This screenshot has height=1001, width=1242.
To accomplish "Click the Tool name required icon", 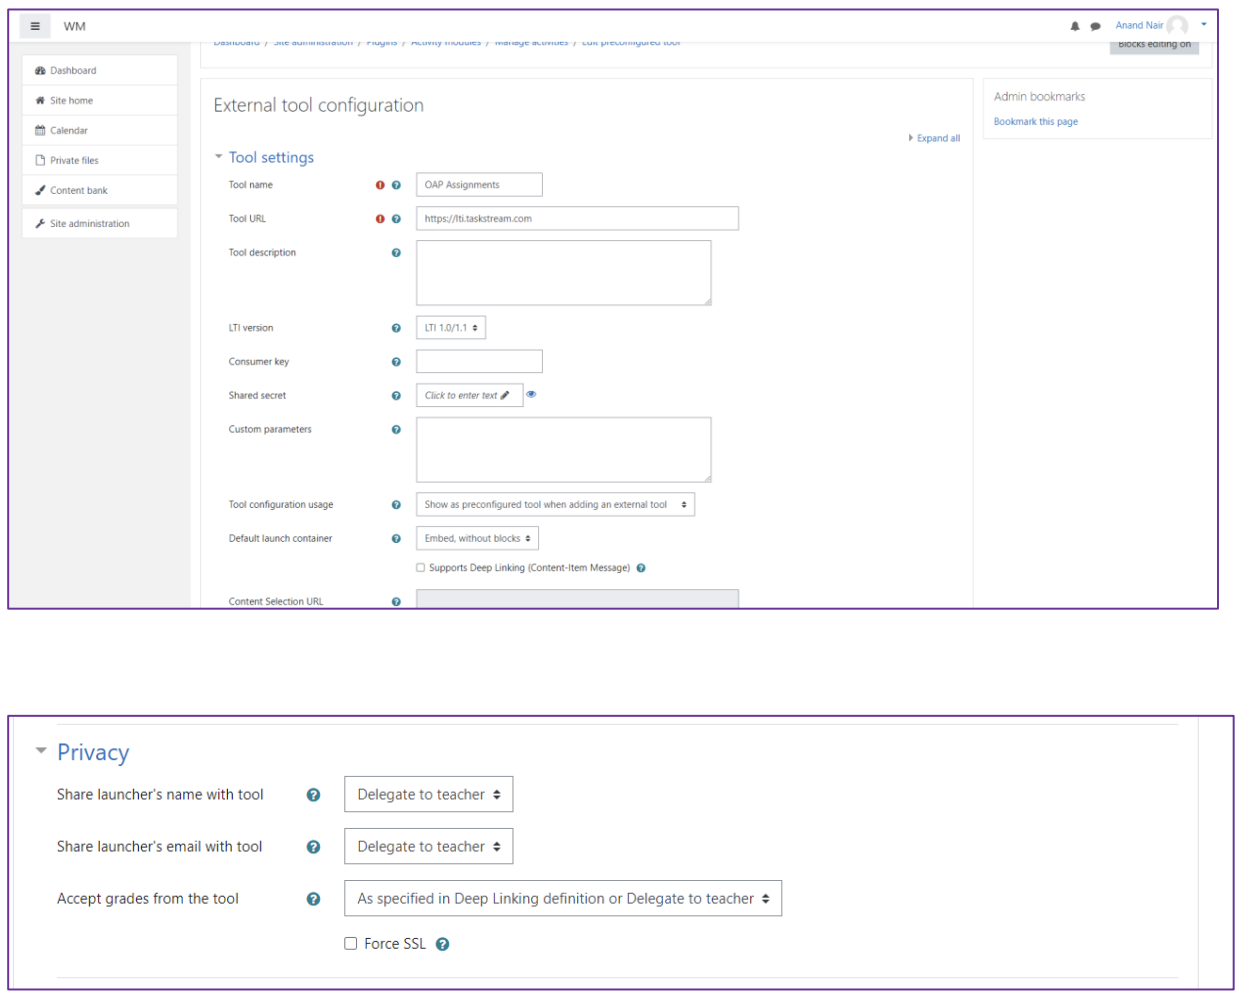I will (x=380, y=185).
